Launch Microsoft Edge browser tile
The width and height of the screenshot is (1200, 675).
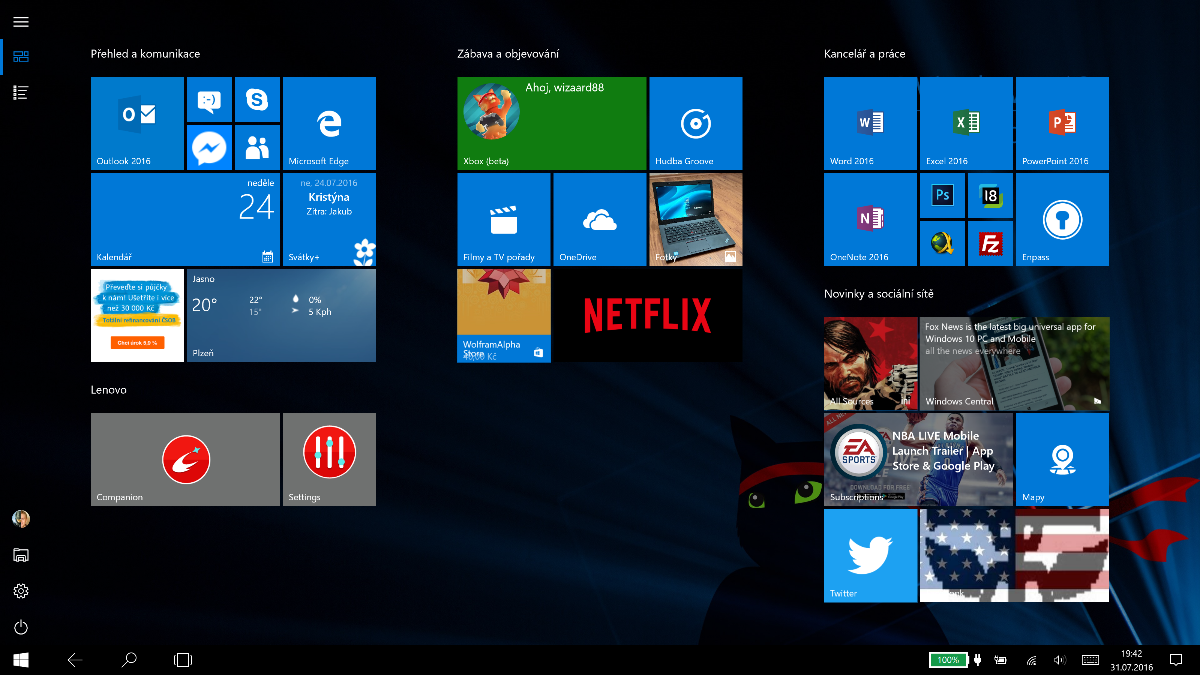[x=329, y=123]
